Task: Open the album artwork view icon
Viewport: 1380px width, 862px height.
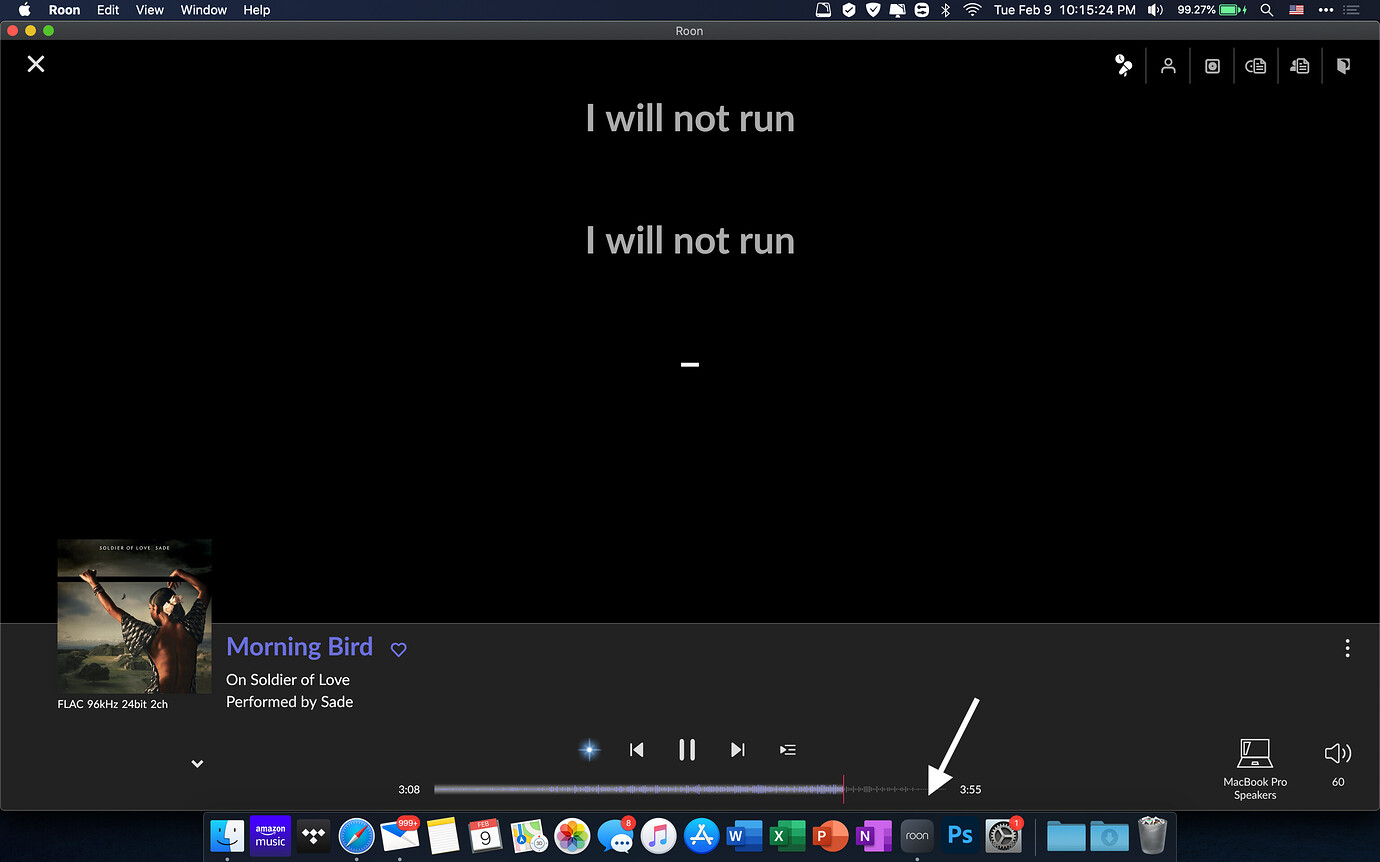Action: [x=1212, y=65]
